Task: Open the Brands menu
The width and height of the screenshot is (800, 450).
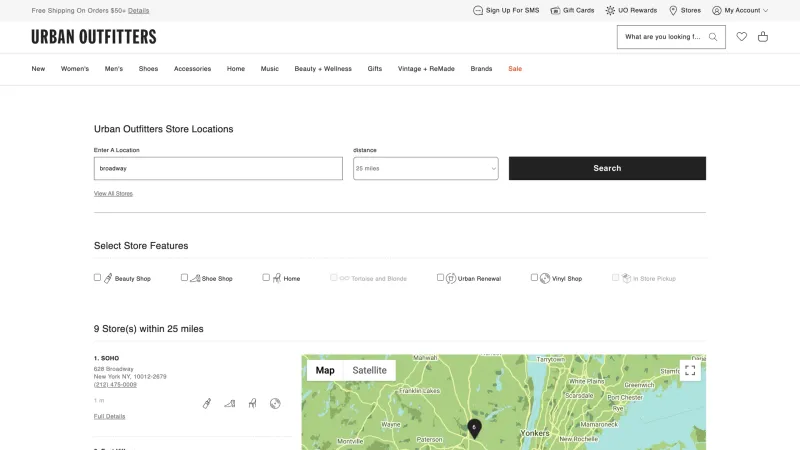Action: click(481, 69)
